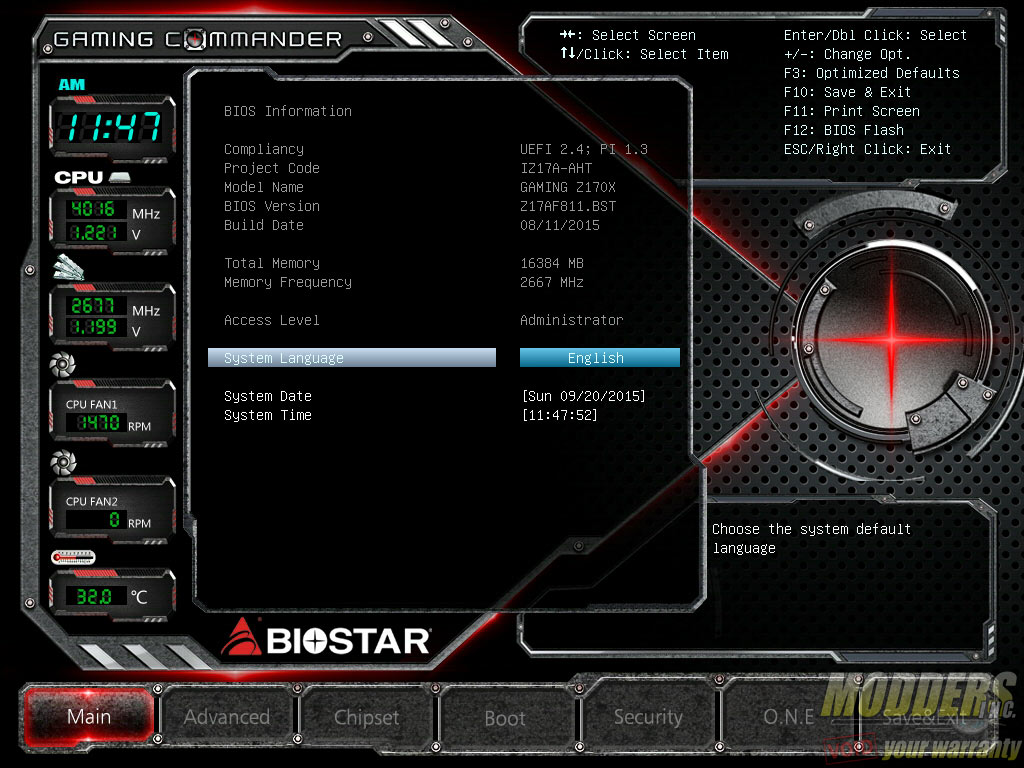
Task: Click the thermometer temperature icon
Action: coord(73,558)
